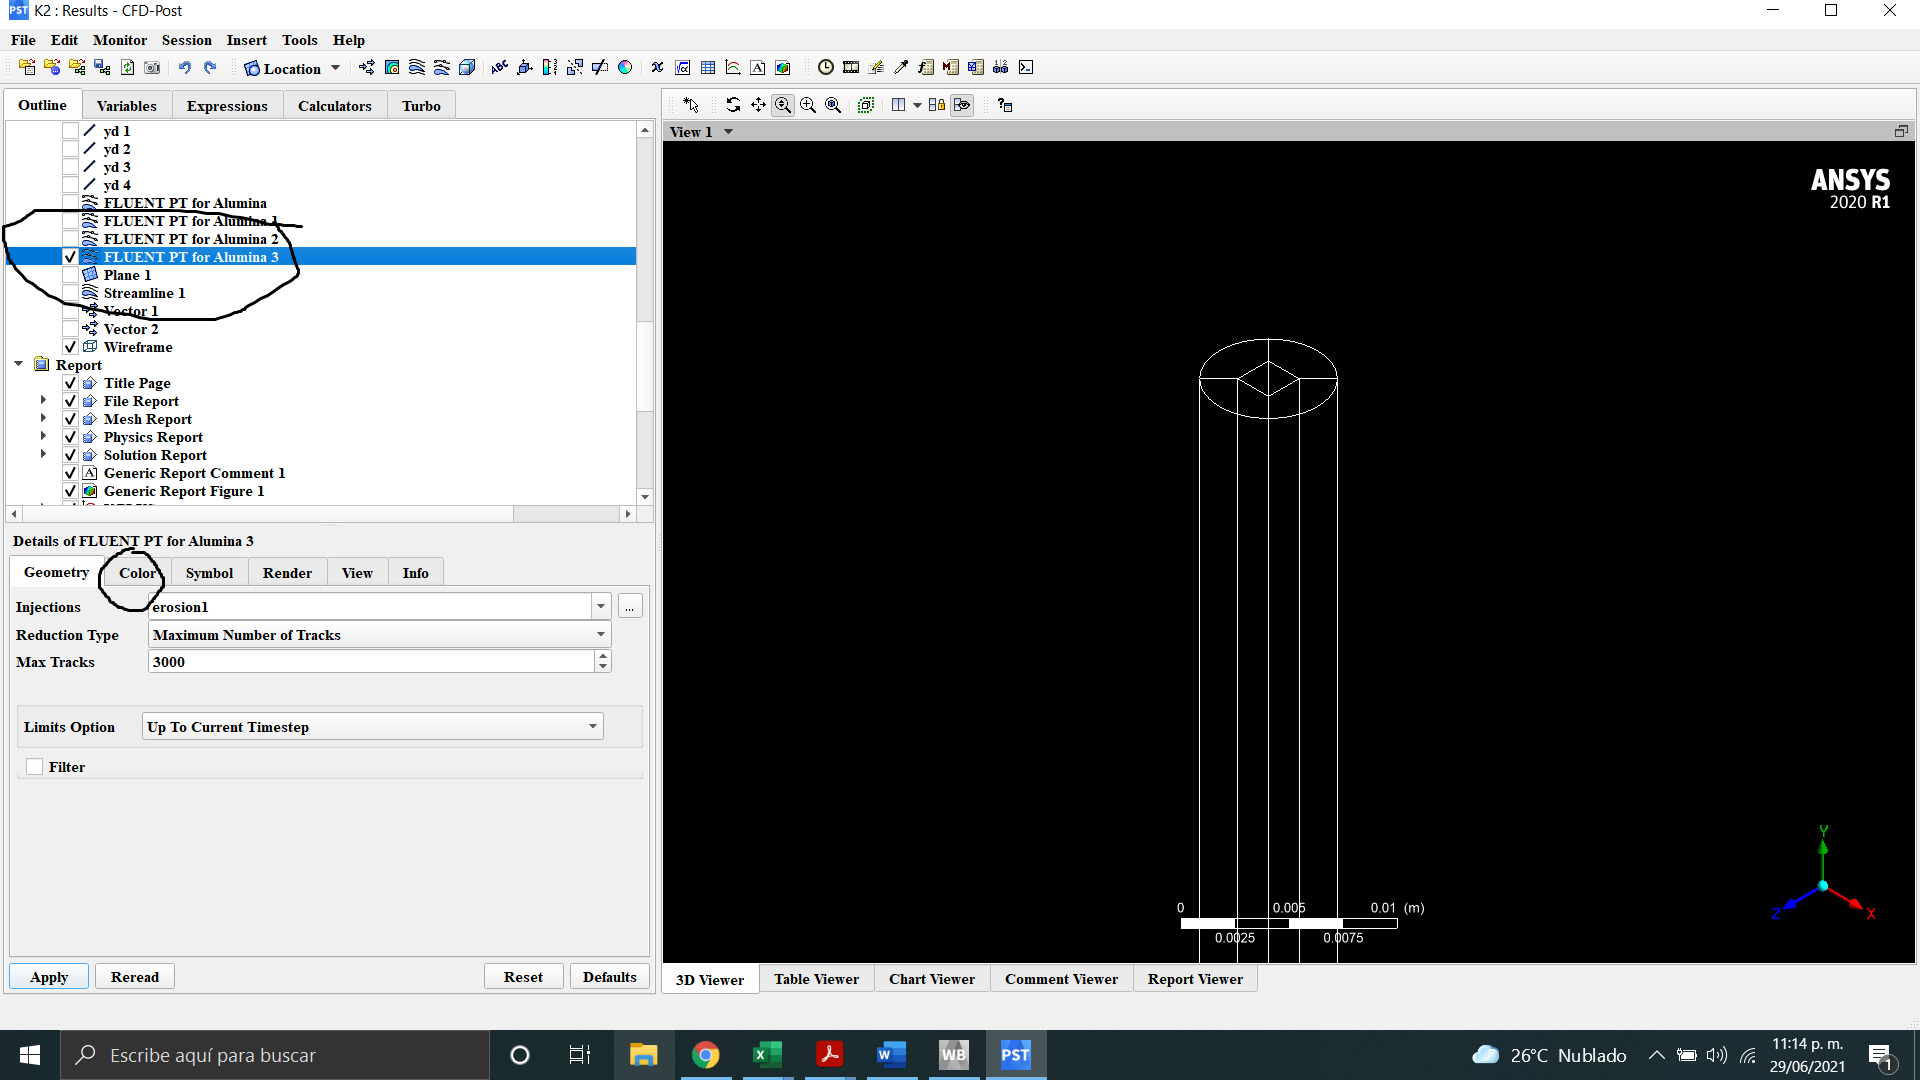Click the Table insert icon
This screenshot has height=1080, width=1920.
(x=708, y=68)
